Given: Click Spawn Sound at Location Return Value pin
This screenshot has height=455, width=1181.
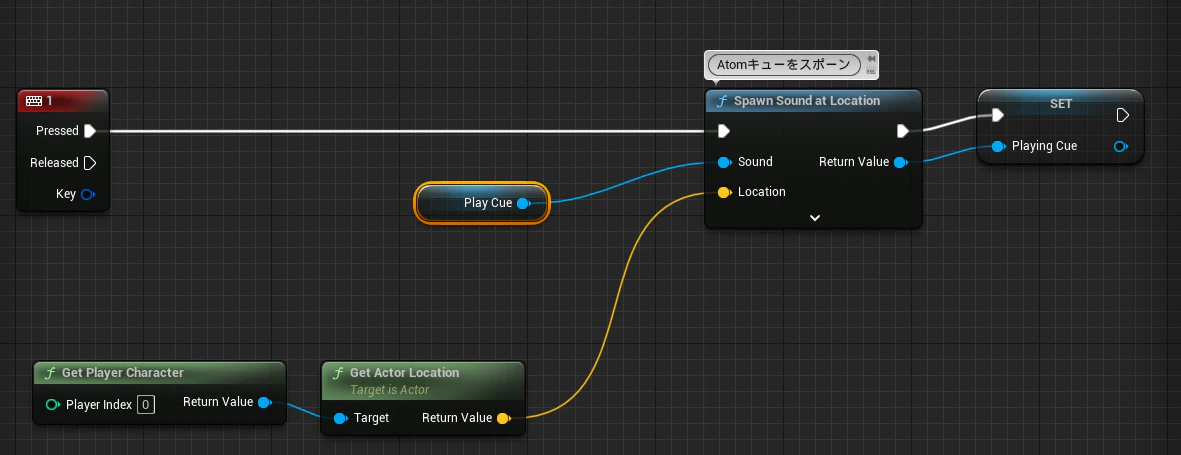Looking at the screenshot, I should (900, 162).
